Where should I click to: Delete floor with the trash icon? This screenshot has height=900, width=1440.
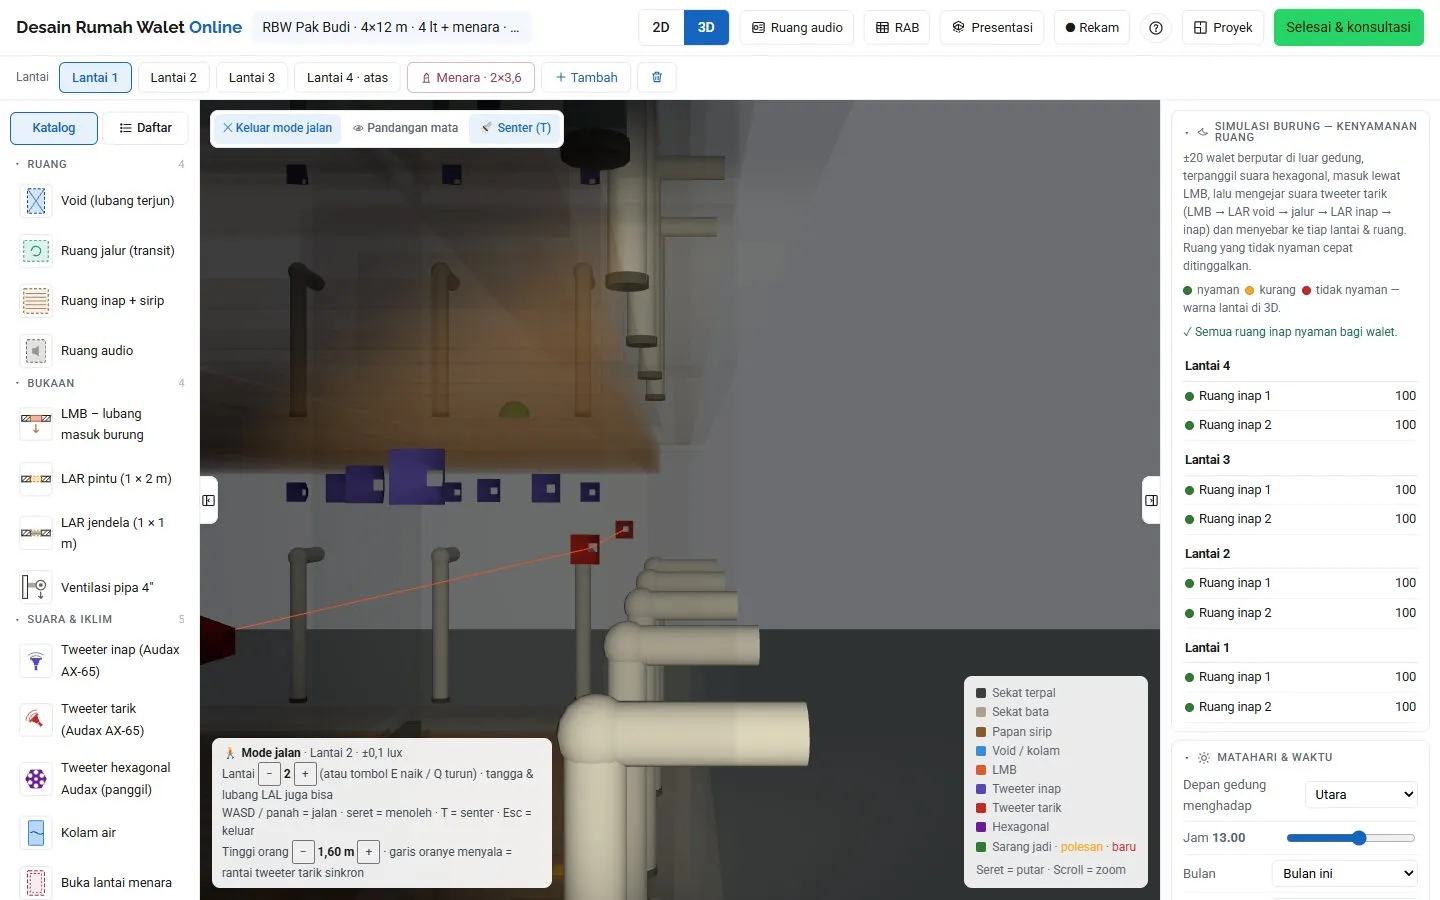pyautogui.click(x=657, y=77)
